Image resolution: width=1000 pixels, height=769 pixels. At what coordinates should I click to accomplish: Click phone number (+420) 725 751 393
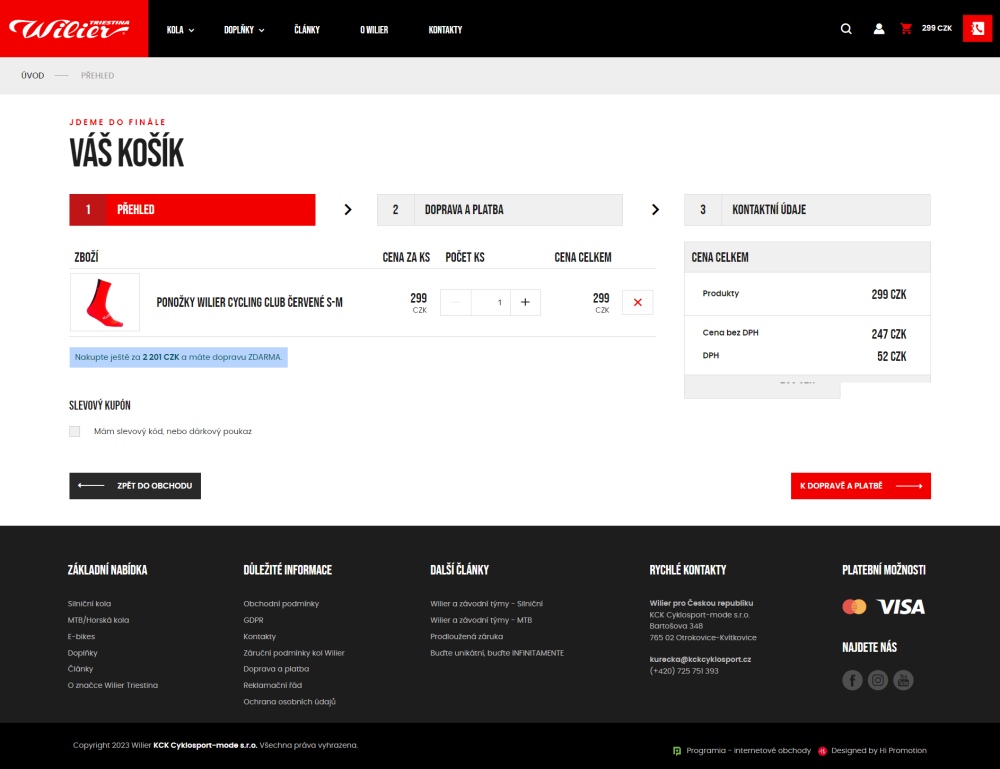point(684,671)
